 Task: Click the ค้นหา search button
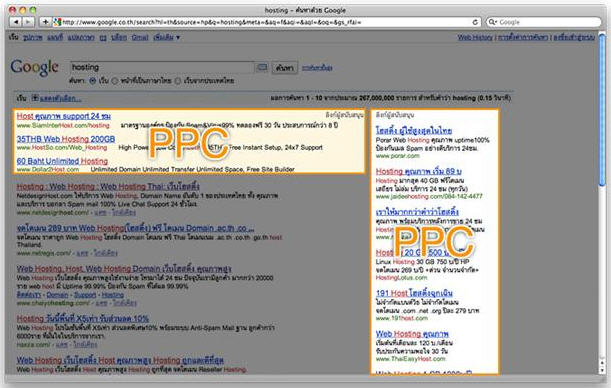click(284, 68)
